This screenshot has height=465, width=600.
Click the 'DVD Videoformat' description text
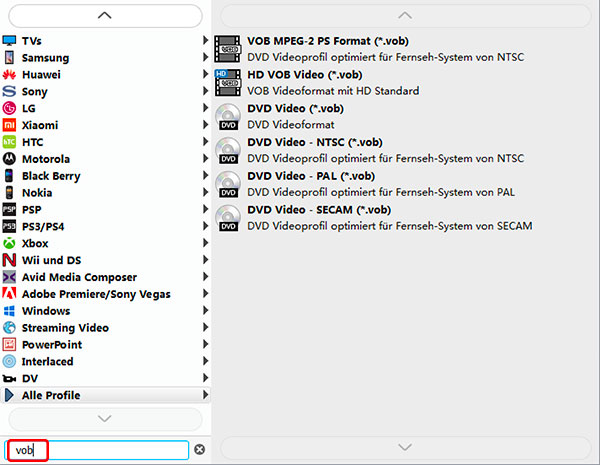[x=290, y=124]
